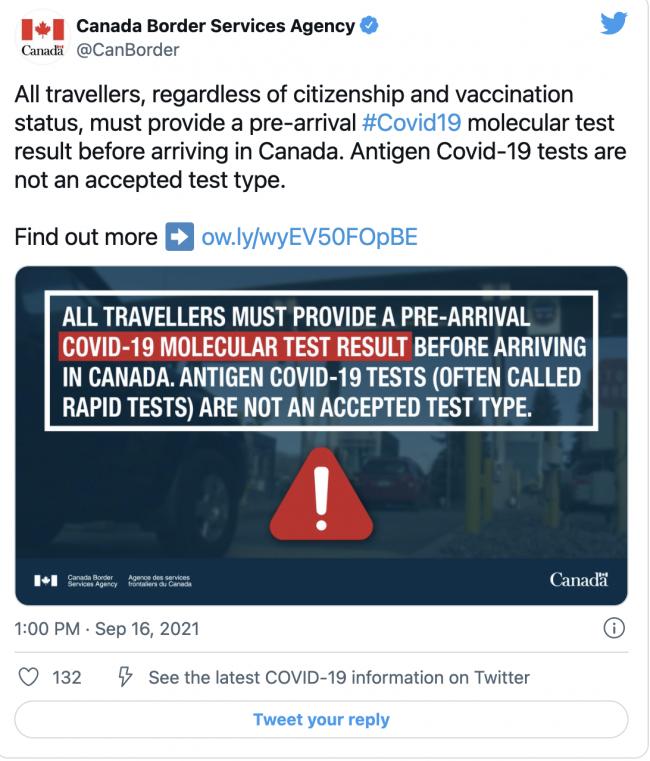The width and height of the screenshot is (650, 761).
Task: Like the tweet with heart icon
Action: tap(28, 677)
